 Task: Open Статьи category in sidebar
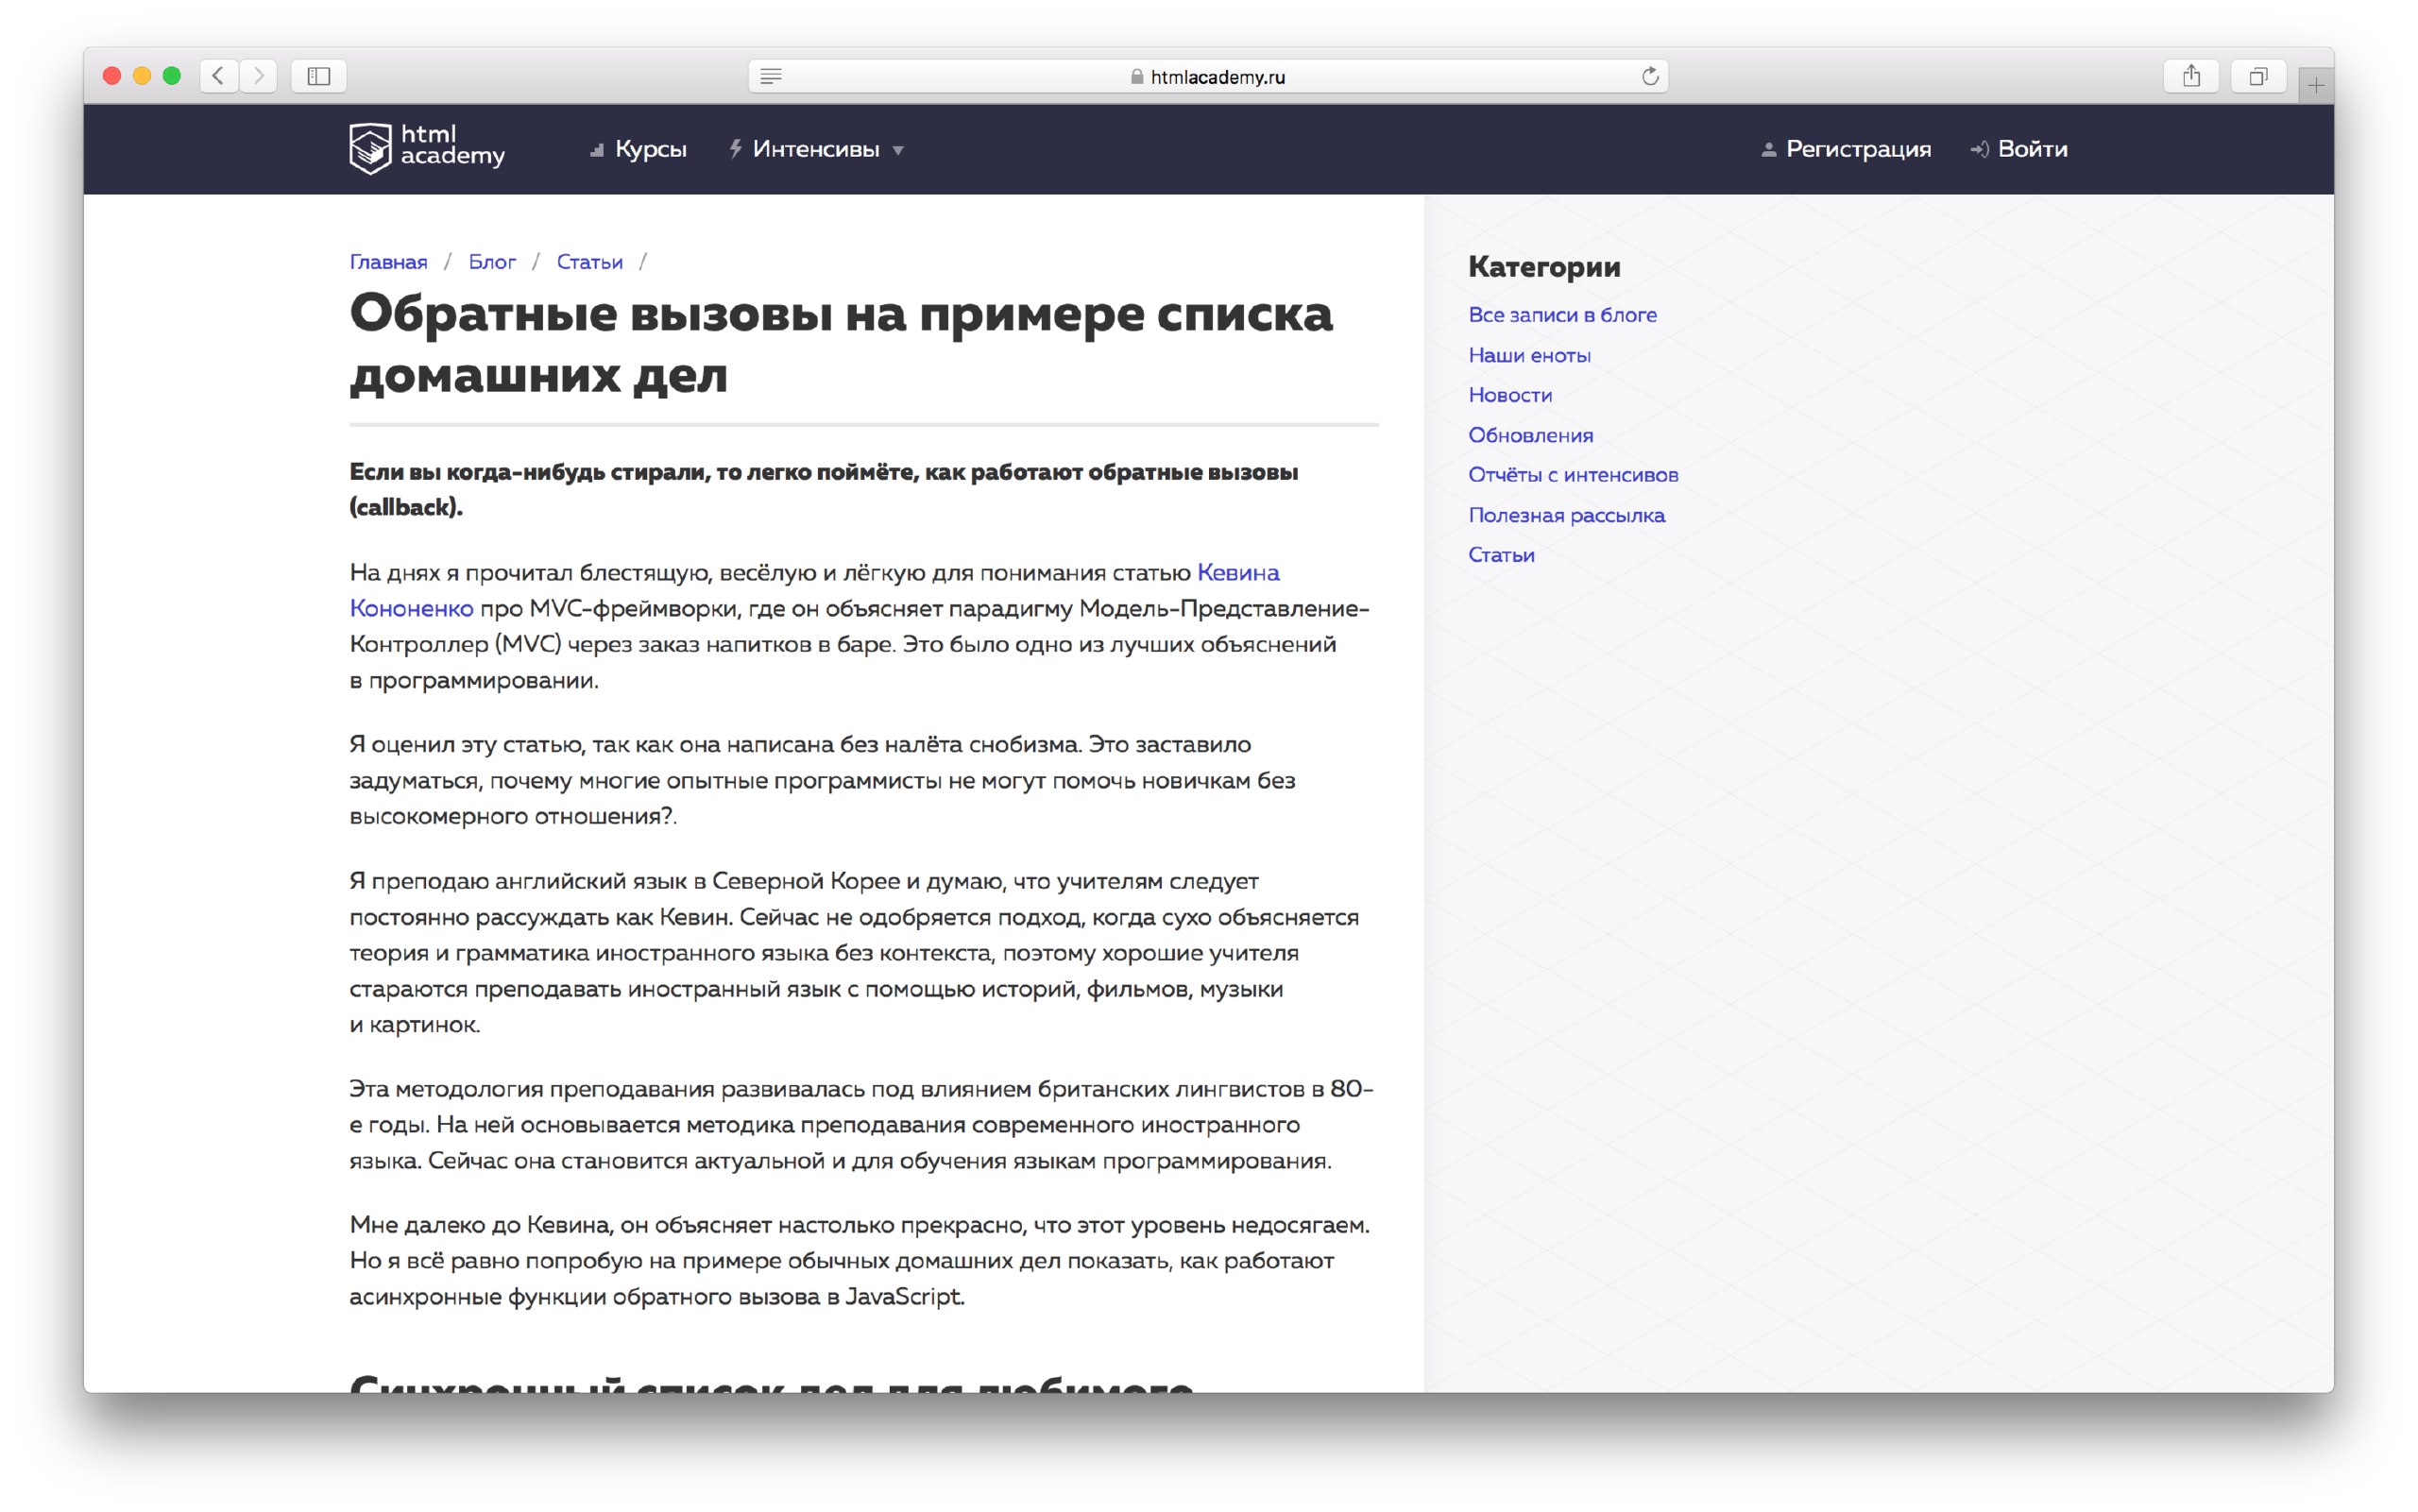pos(1501,555)
